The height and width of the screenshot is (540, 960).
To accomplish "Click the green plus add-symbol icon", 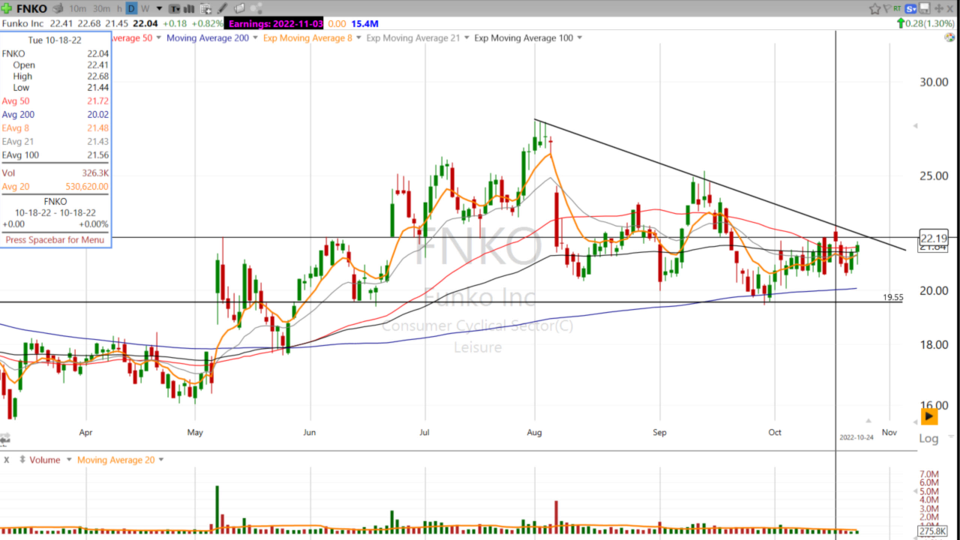I will click(7, 9).
